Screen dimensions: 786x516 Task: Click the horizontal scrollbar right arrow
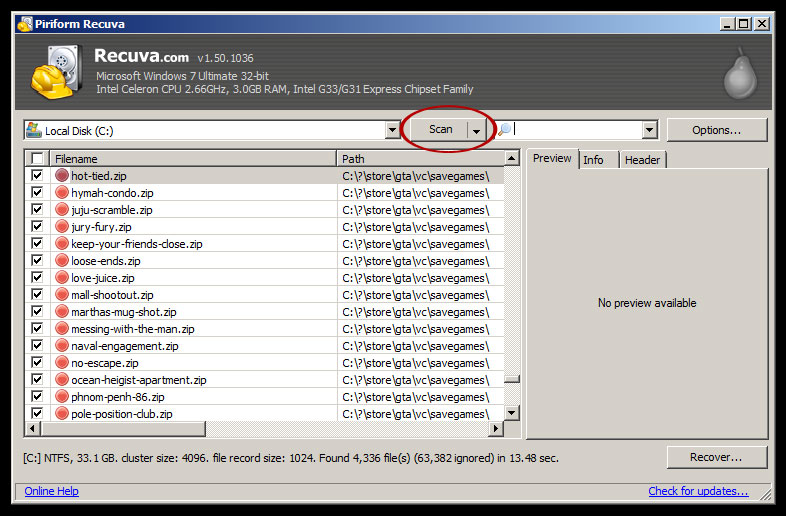click(x=496, y=429)
